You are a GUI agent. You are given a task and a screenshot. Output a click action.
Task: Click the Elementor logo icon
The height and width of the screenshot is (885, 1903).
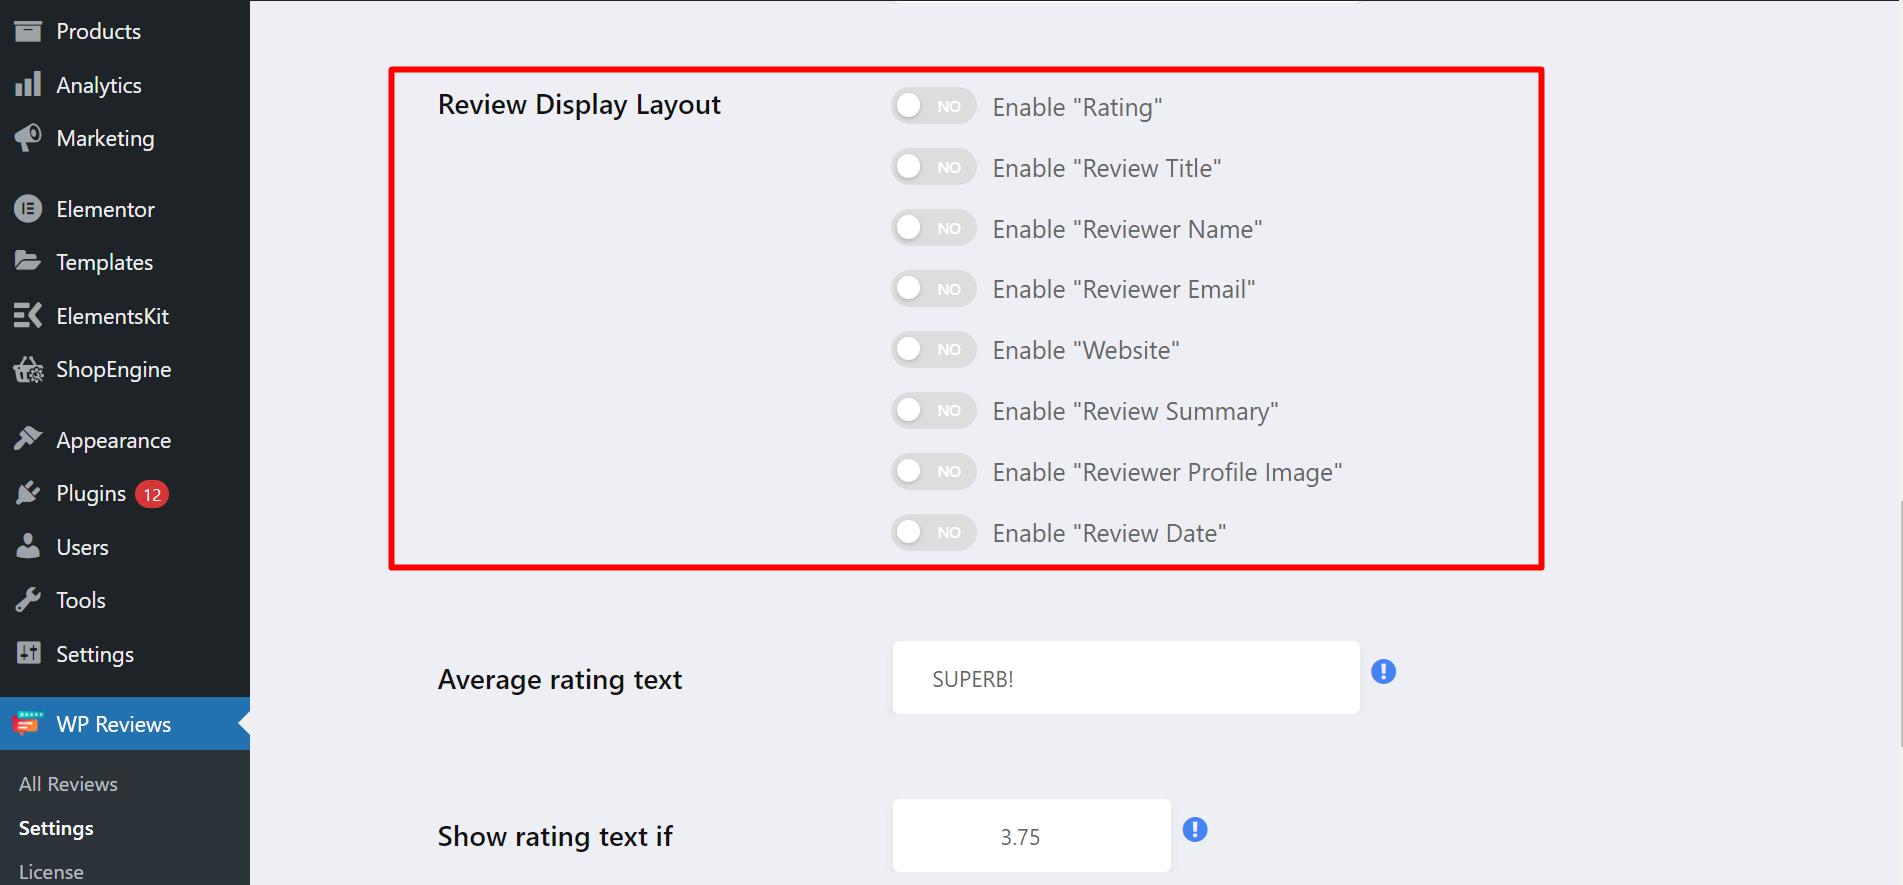point(28,209)
